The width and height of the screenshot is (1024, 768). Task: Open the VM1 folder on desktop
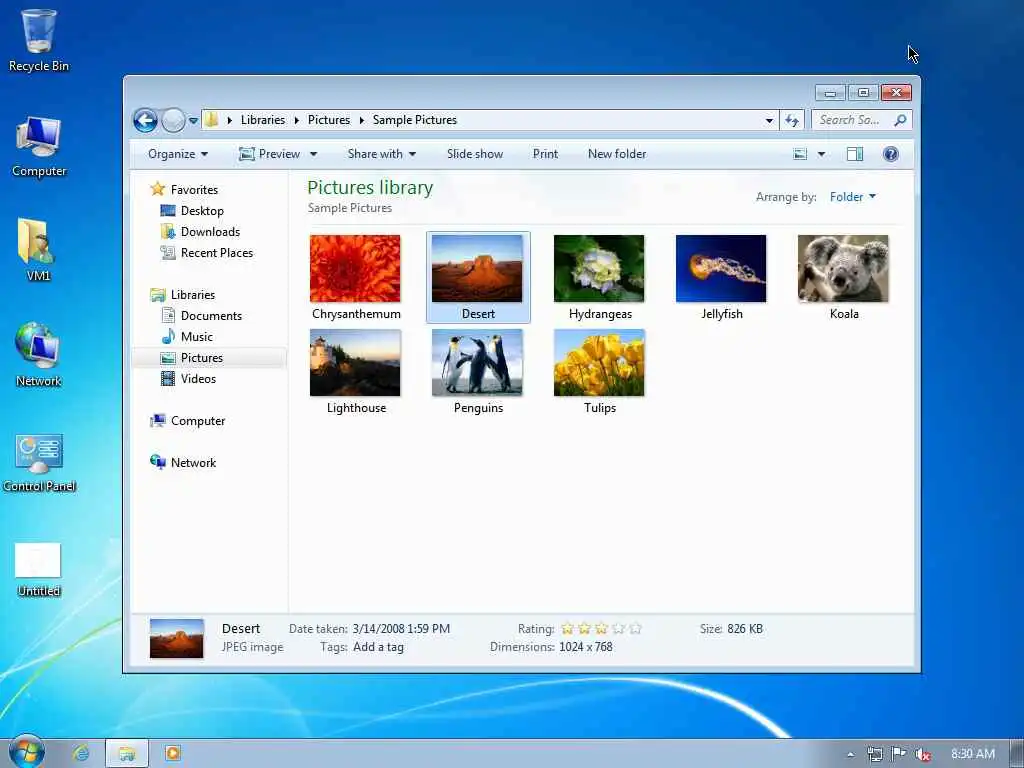click(38, 250)
